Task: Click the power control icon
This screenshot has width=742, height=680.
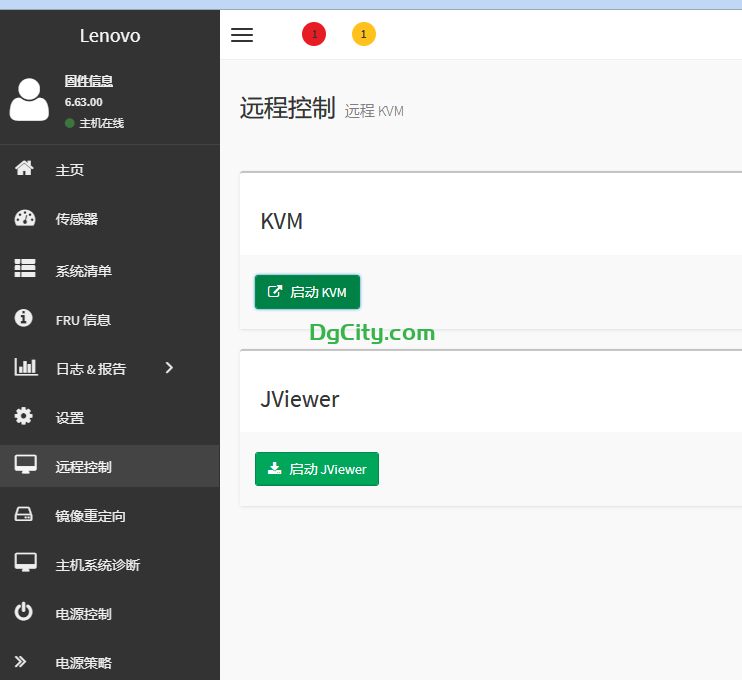Action: (24, 612)
